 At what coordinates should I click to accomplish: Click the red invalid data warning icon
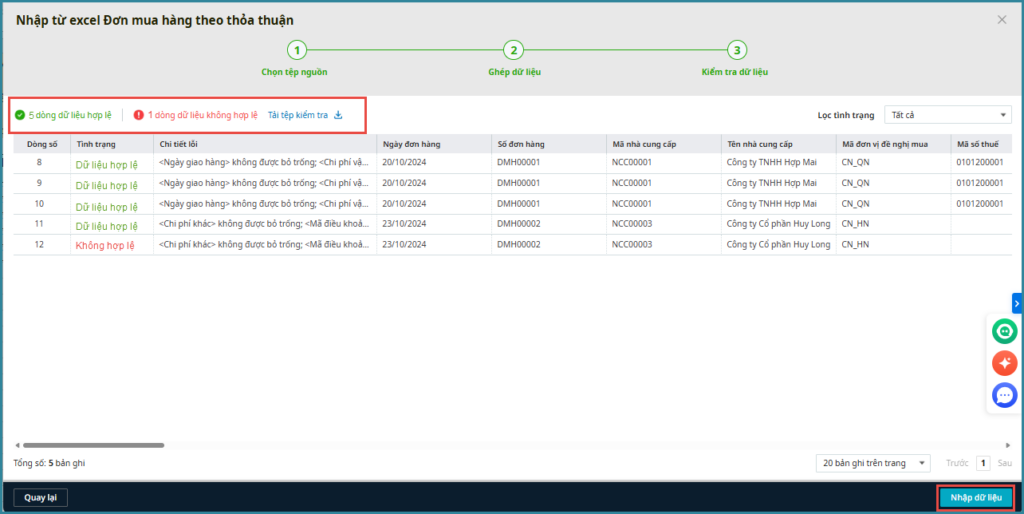pyautogui.click(x=139, y=115)
